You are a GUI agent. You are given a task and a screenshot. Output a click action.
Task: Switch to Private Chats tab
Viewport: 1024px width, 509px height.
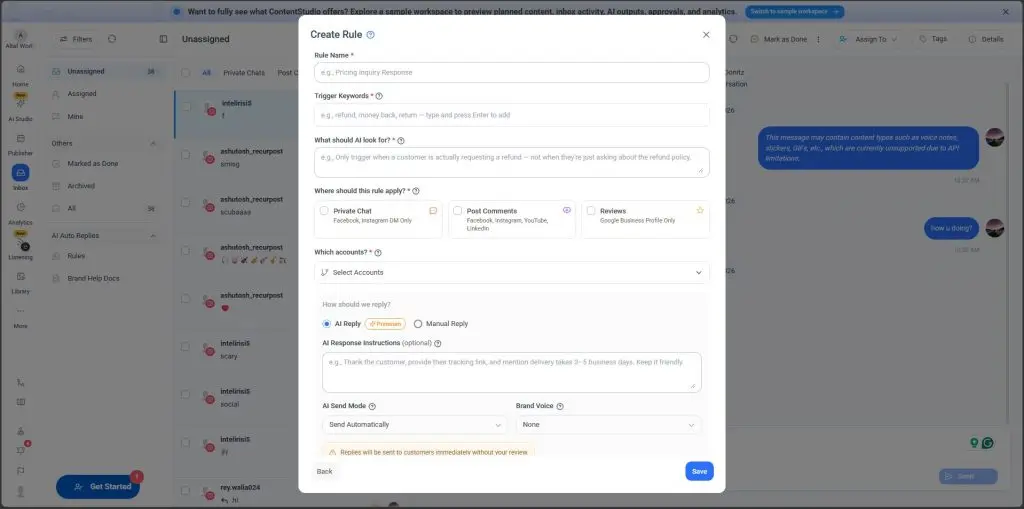[x=244, y=73]
